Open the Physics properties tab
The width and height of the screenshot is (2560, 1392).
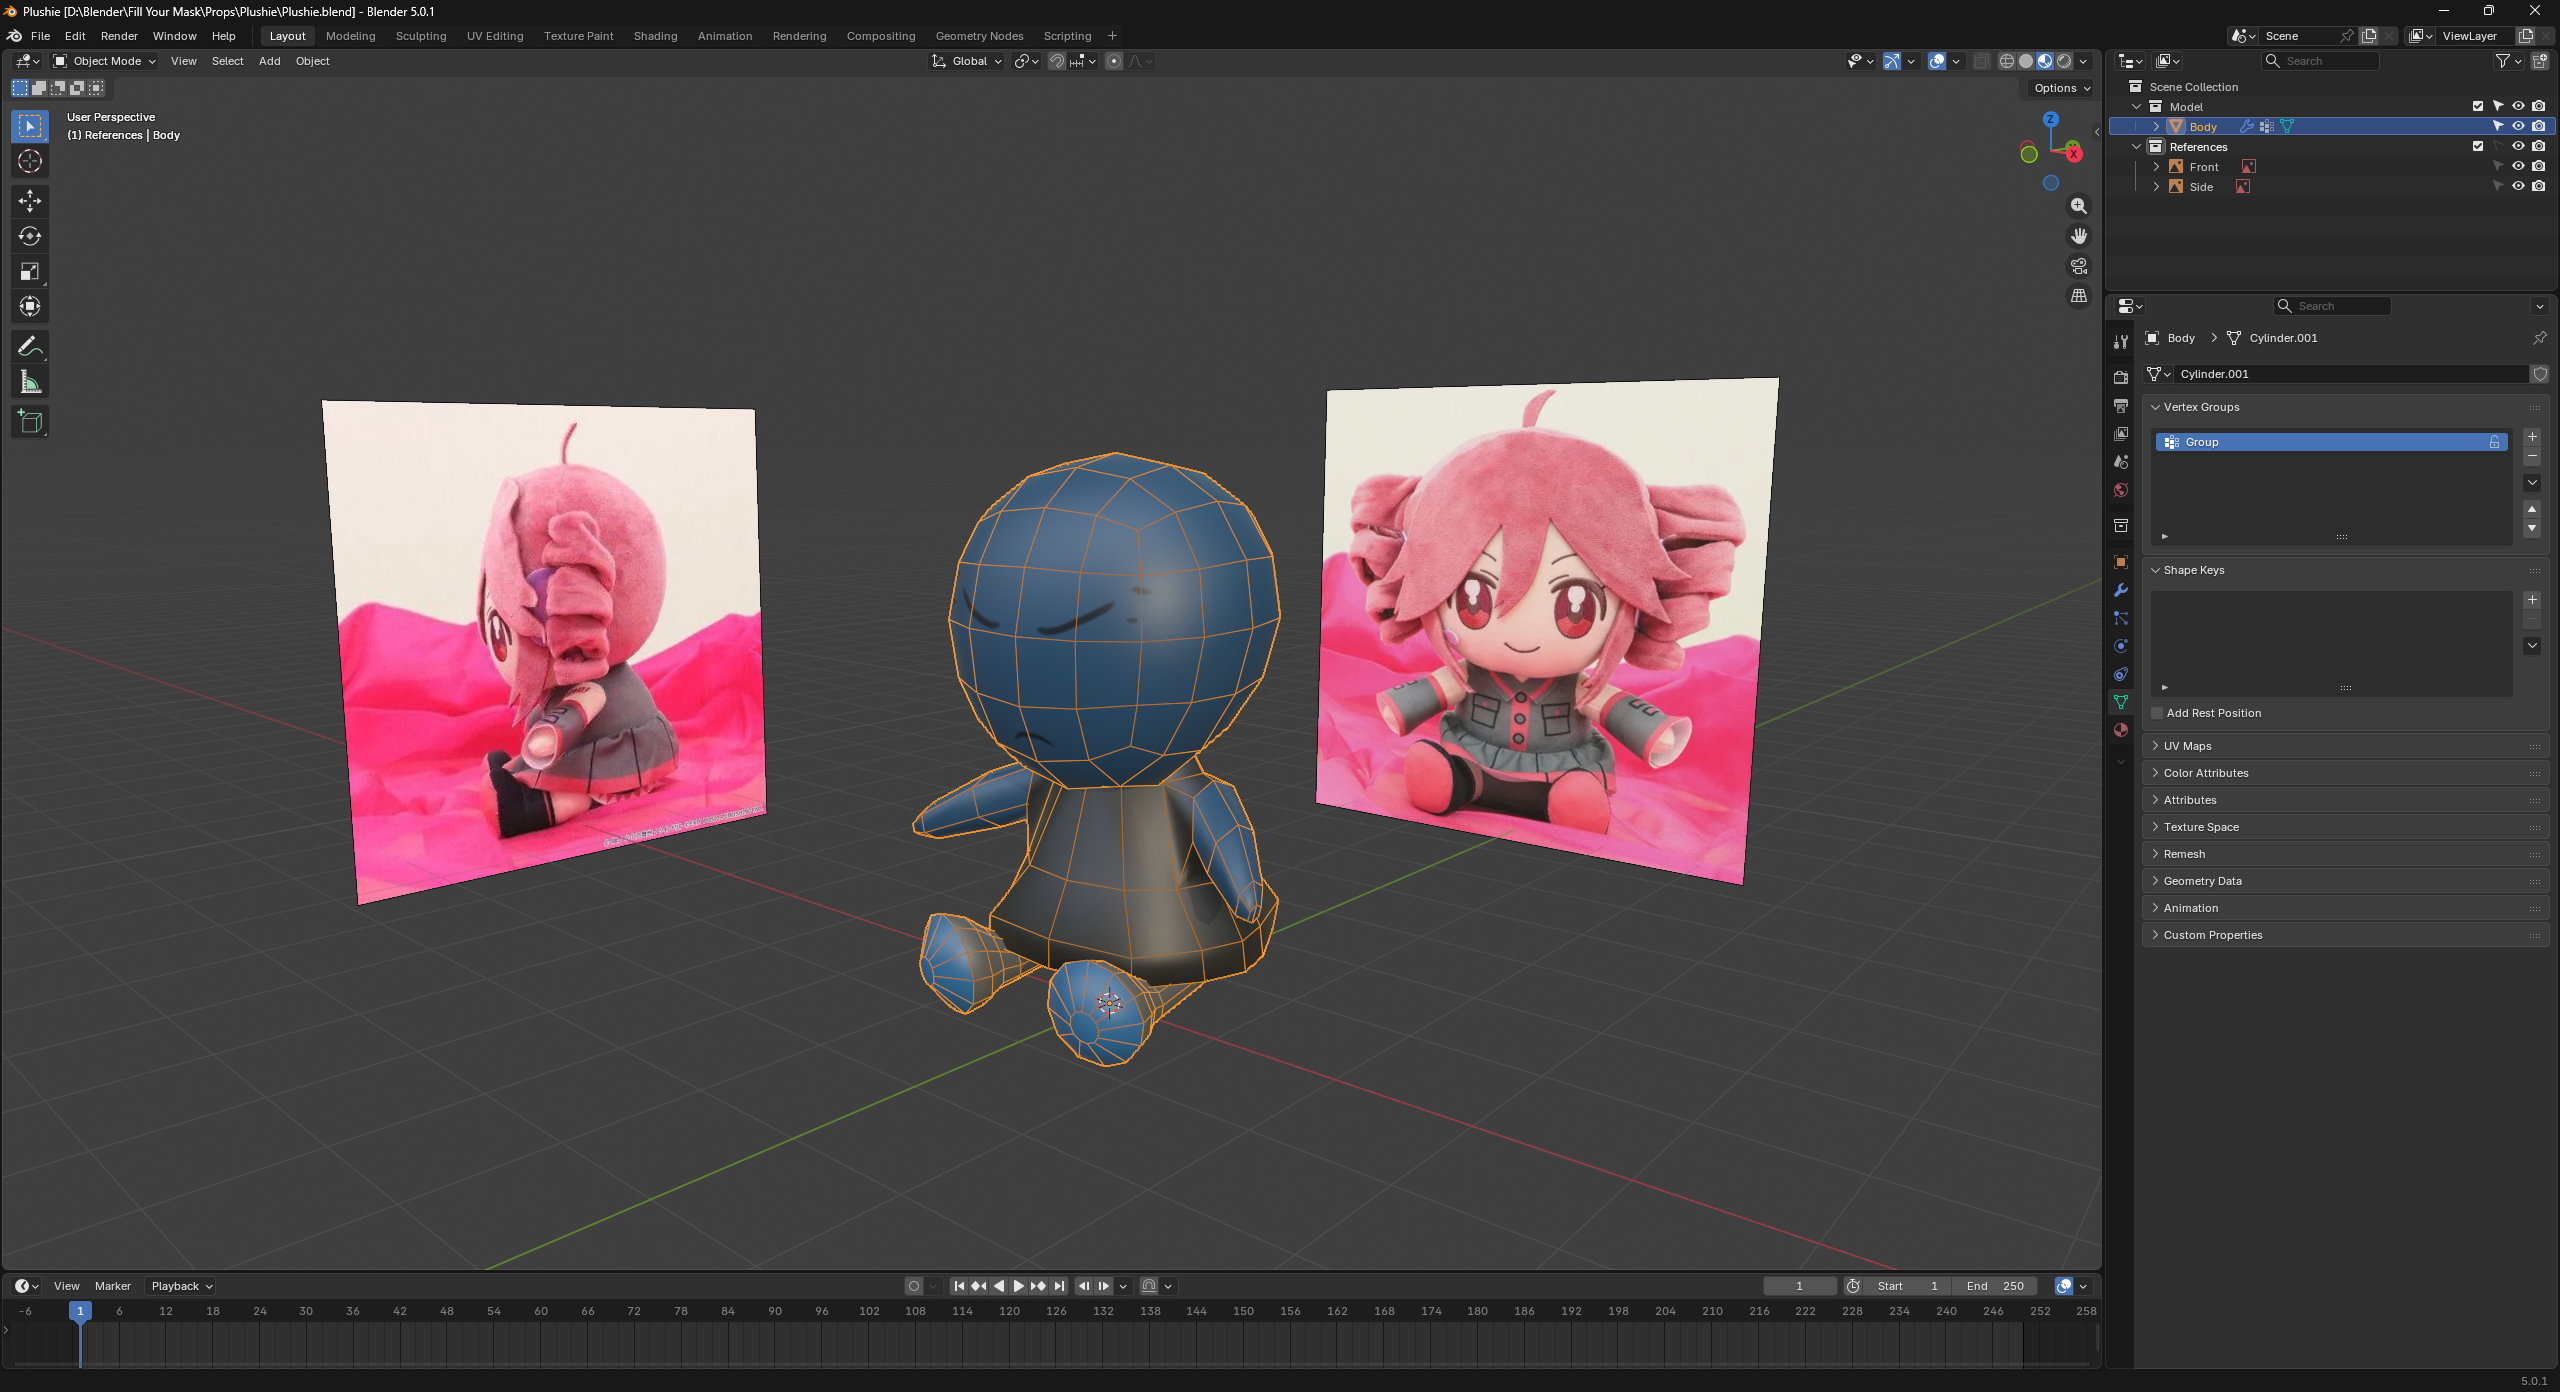coord(2120,646)
